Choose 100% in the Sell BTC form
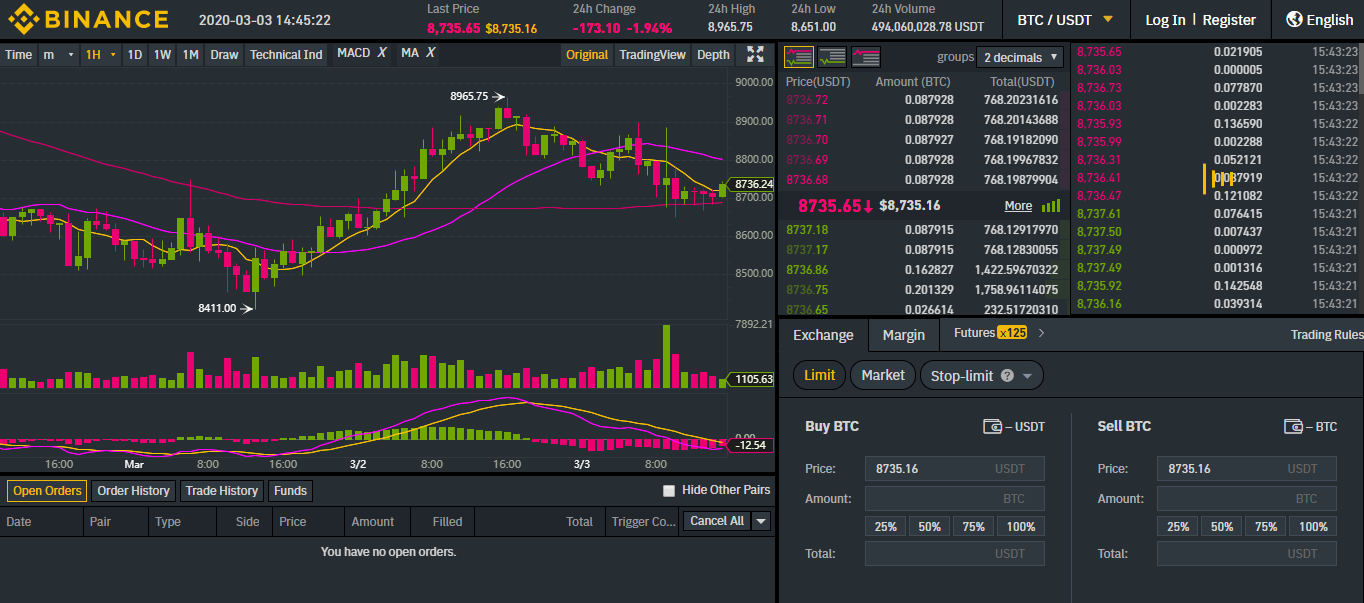Image resolution: width=1364 pixels, height=603 pixels. [1313, 527]
